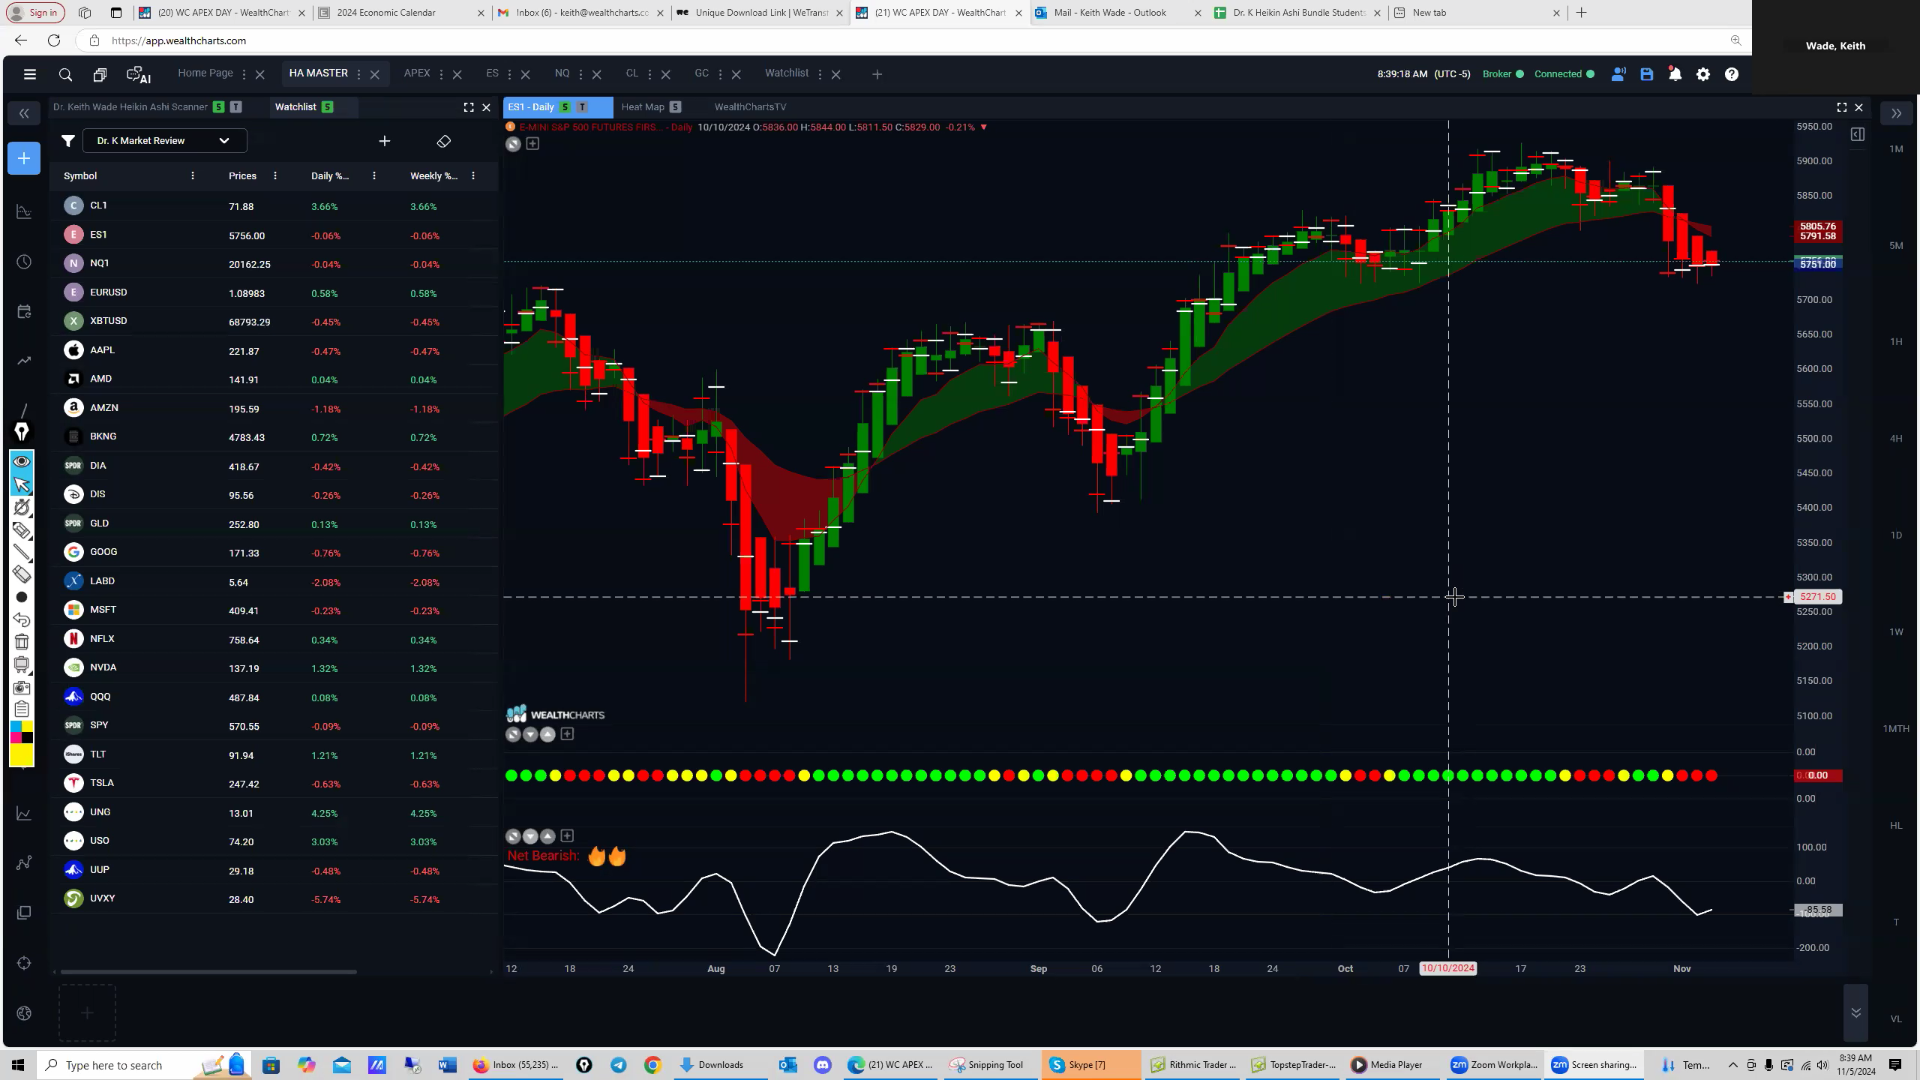
Task: Open the help question mark
Action: [x=1732, y=74]
